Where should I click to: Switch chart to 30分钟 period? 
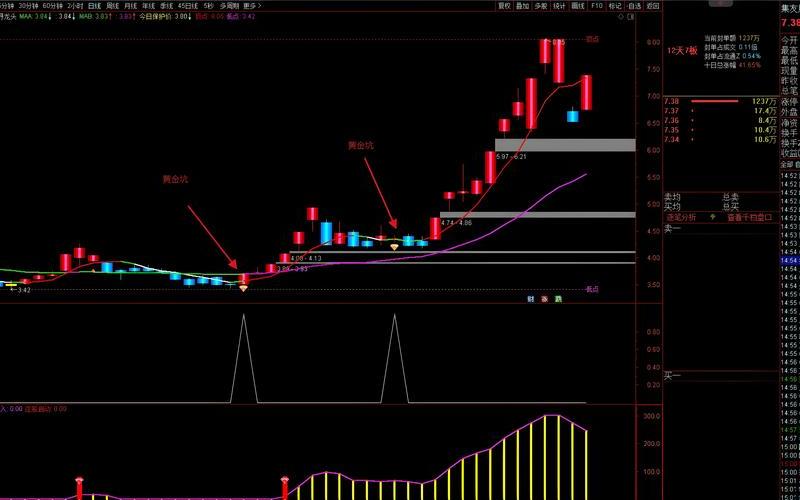coord(28,6)
